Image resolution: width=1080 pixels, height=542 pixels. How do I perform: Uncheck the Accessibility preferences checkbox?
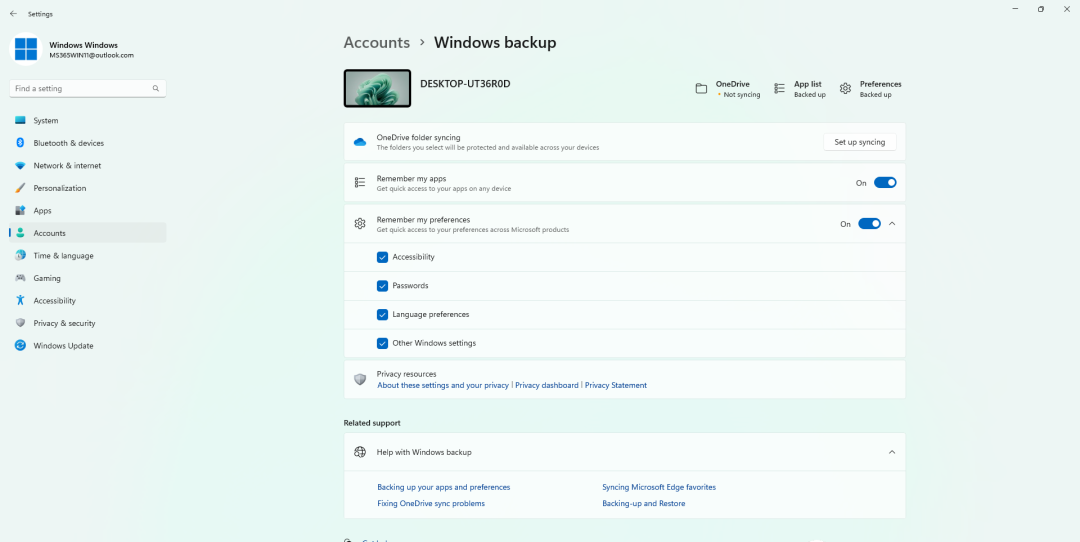pyautogui.click(x=382, y=257)
